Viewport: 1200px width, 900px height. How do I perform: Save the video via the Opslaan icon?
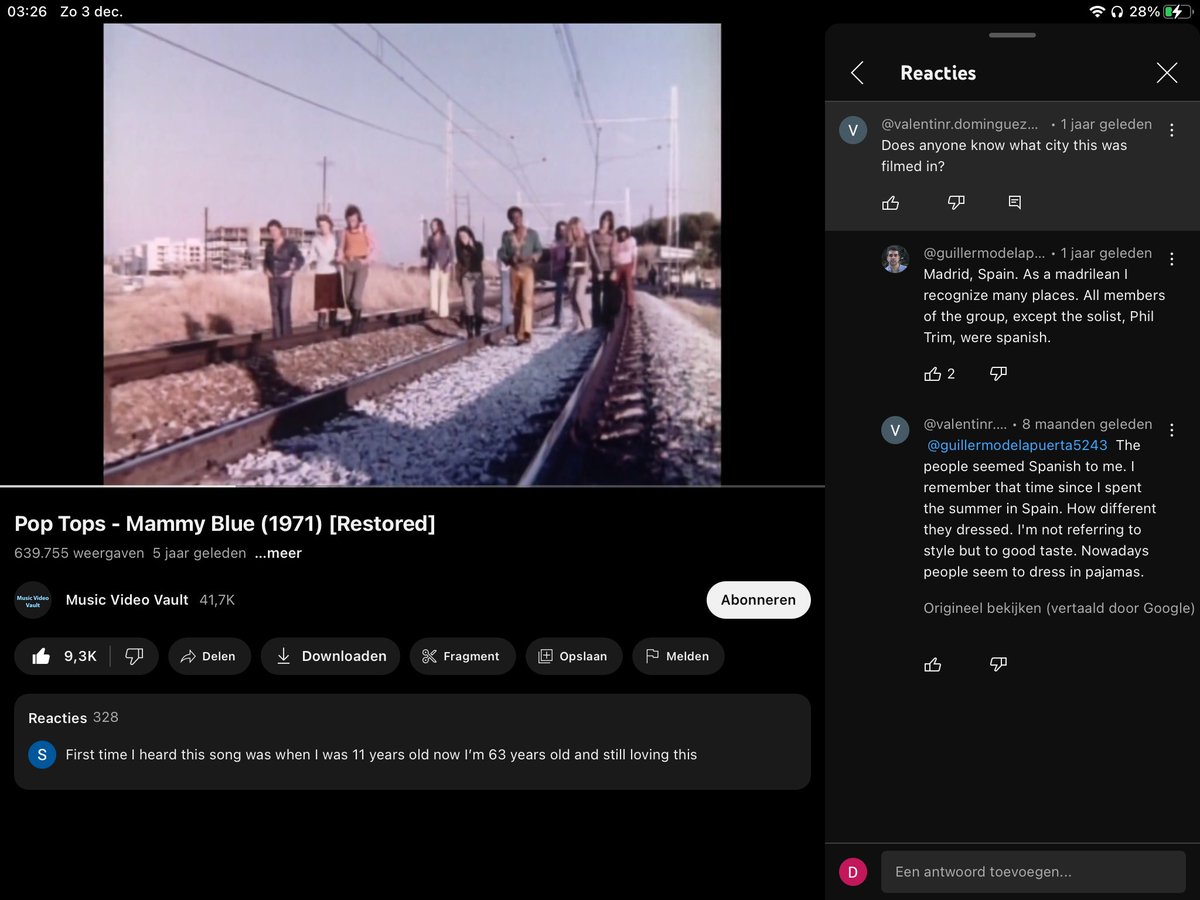click(x=573, y=656)
